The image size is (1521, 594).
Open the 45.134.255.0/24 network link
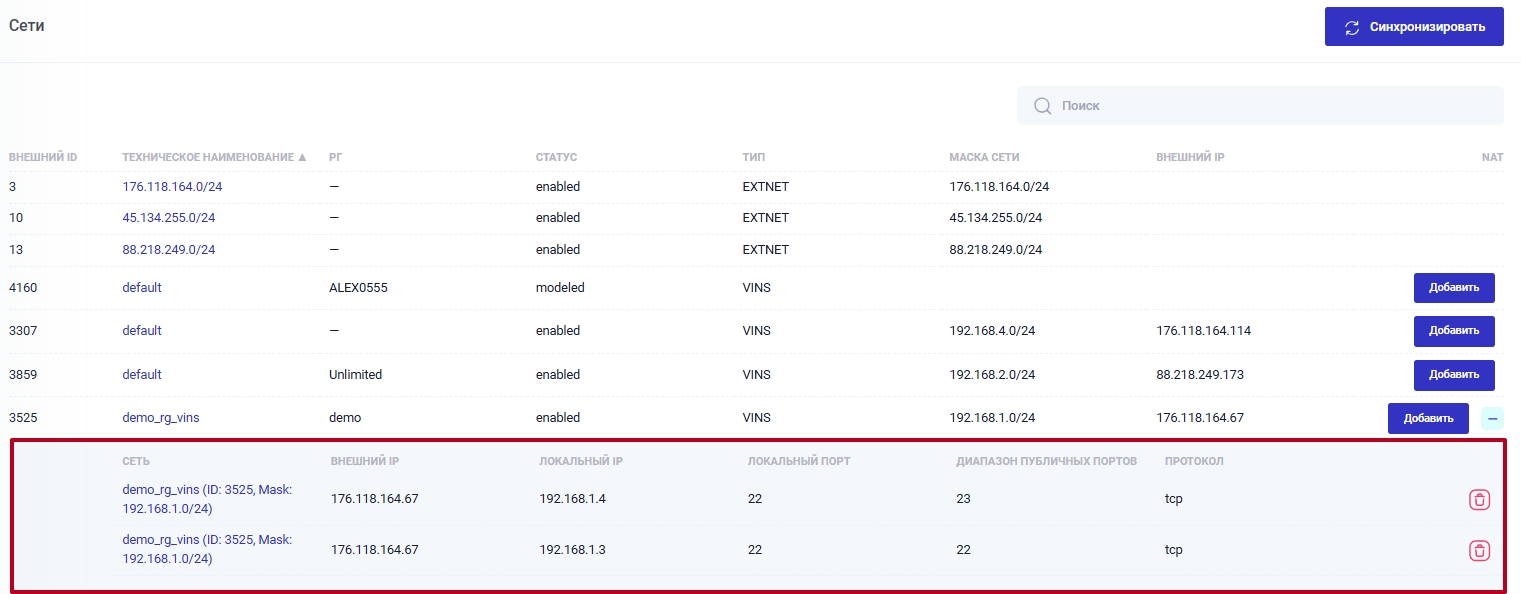tap(168, 218)
